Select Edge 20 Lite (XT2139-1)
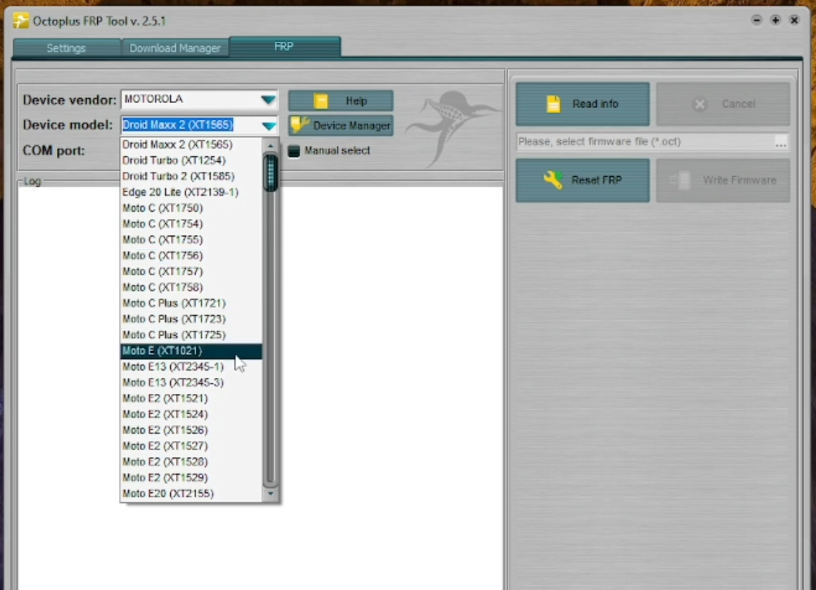816x590 pixels. point(191,192)
